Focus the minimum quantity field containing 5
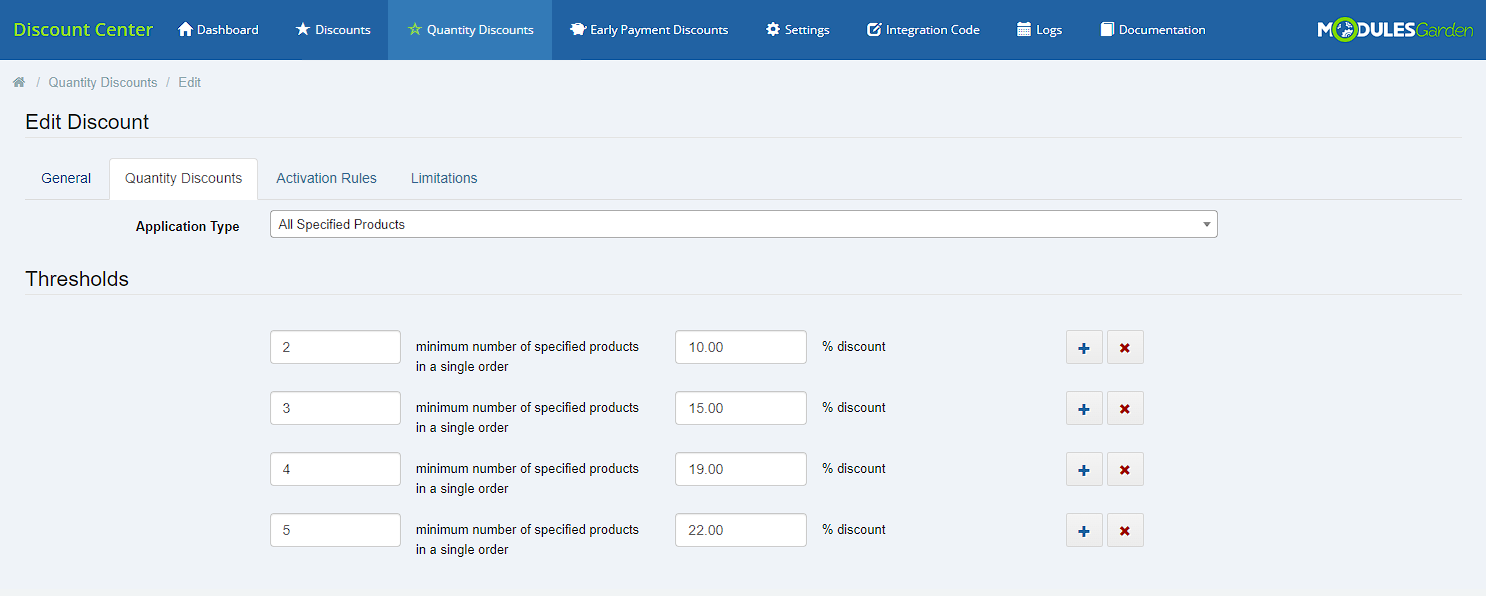The height and width of the screenshot is (596, 1486). (x=335, y=530)
